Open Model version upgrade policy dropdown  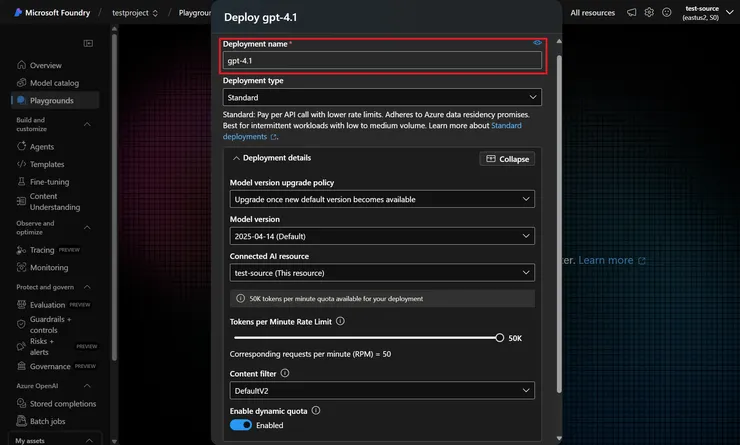382,199
